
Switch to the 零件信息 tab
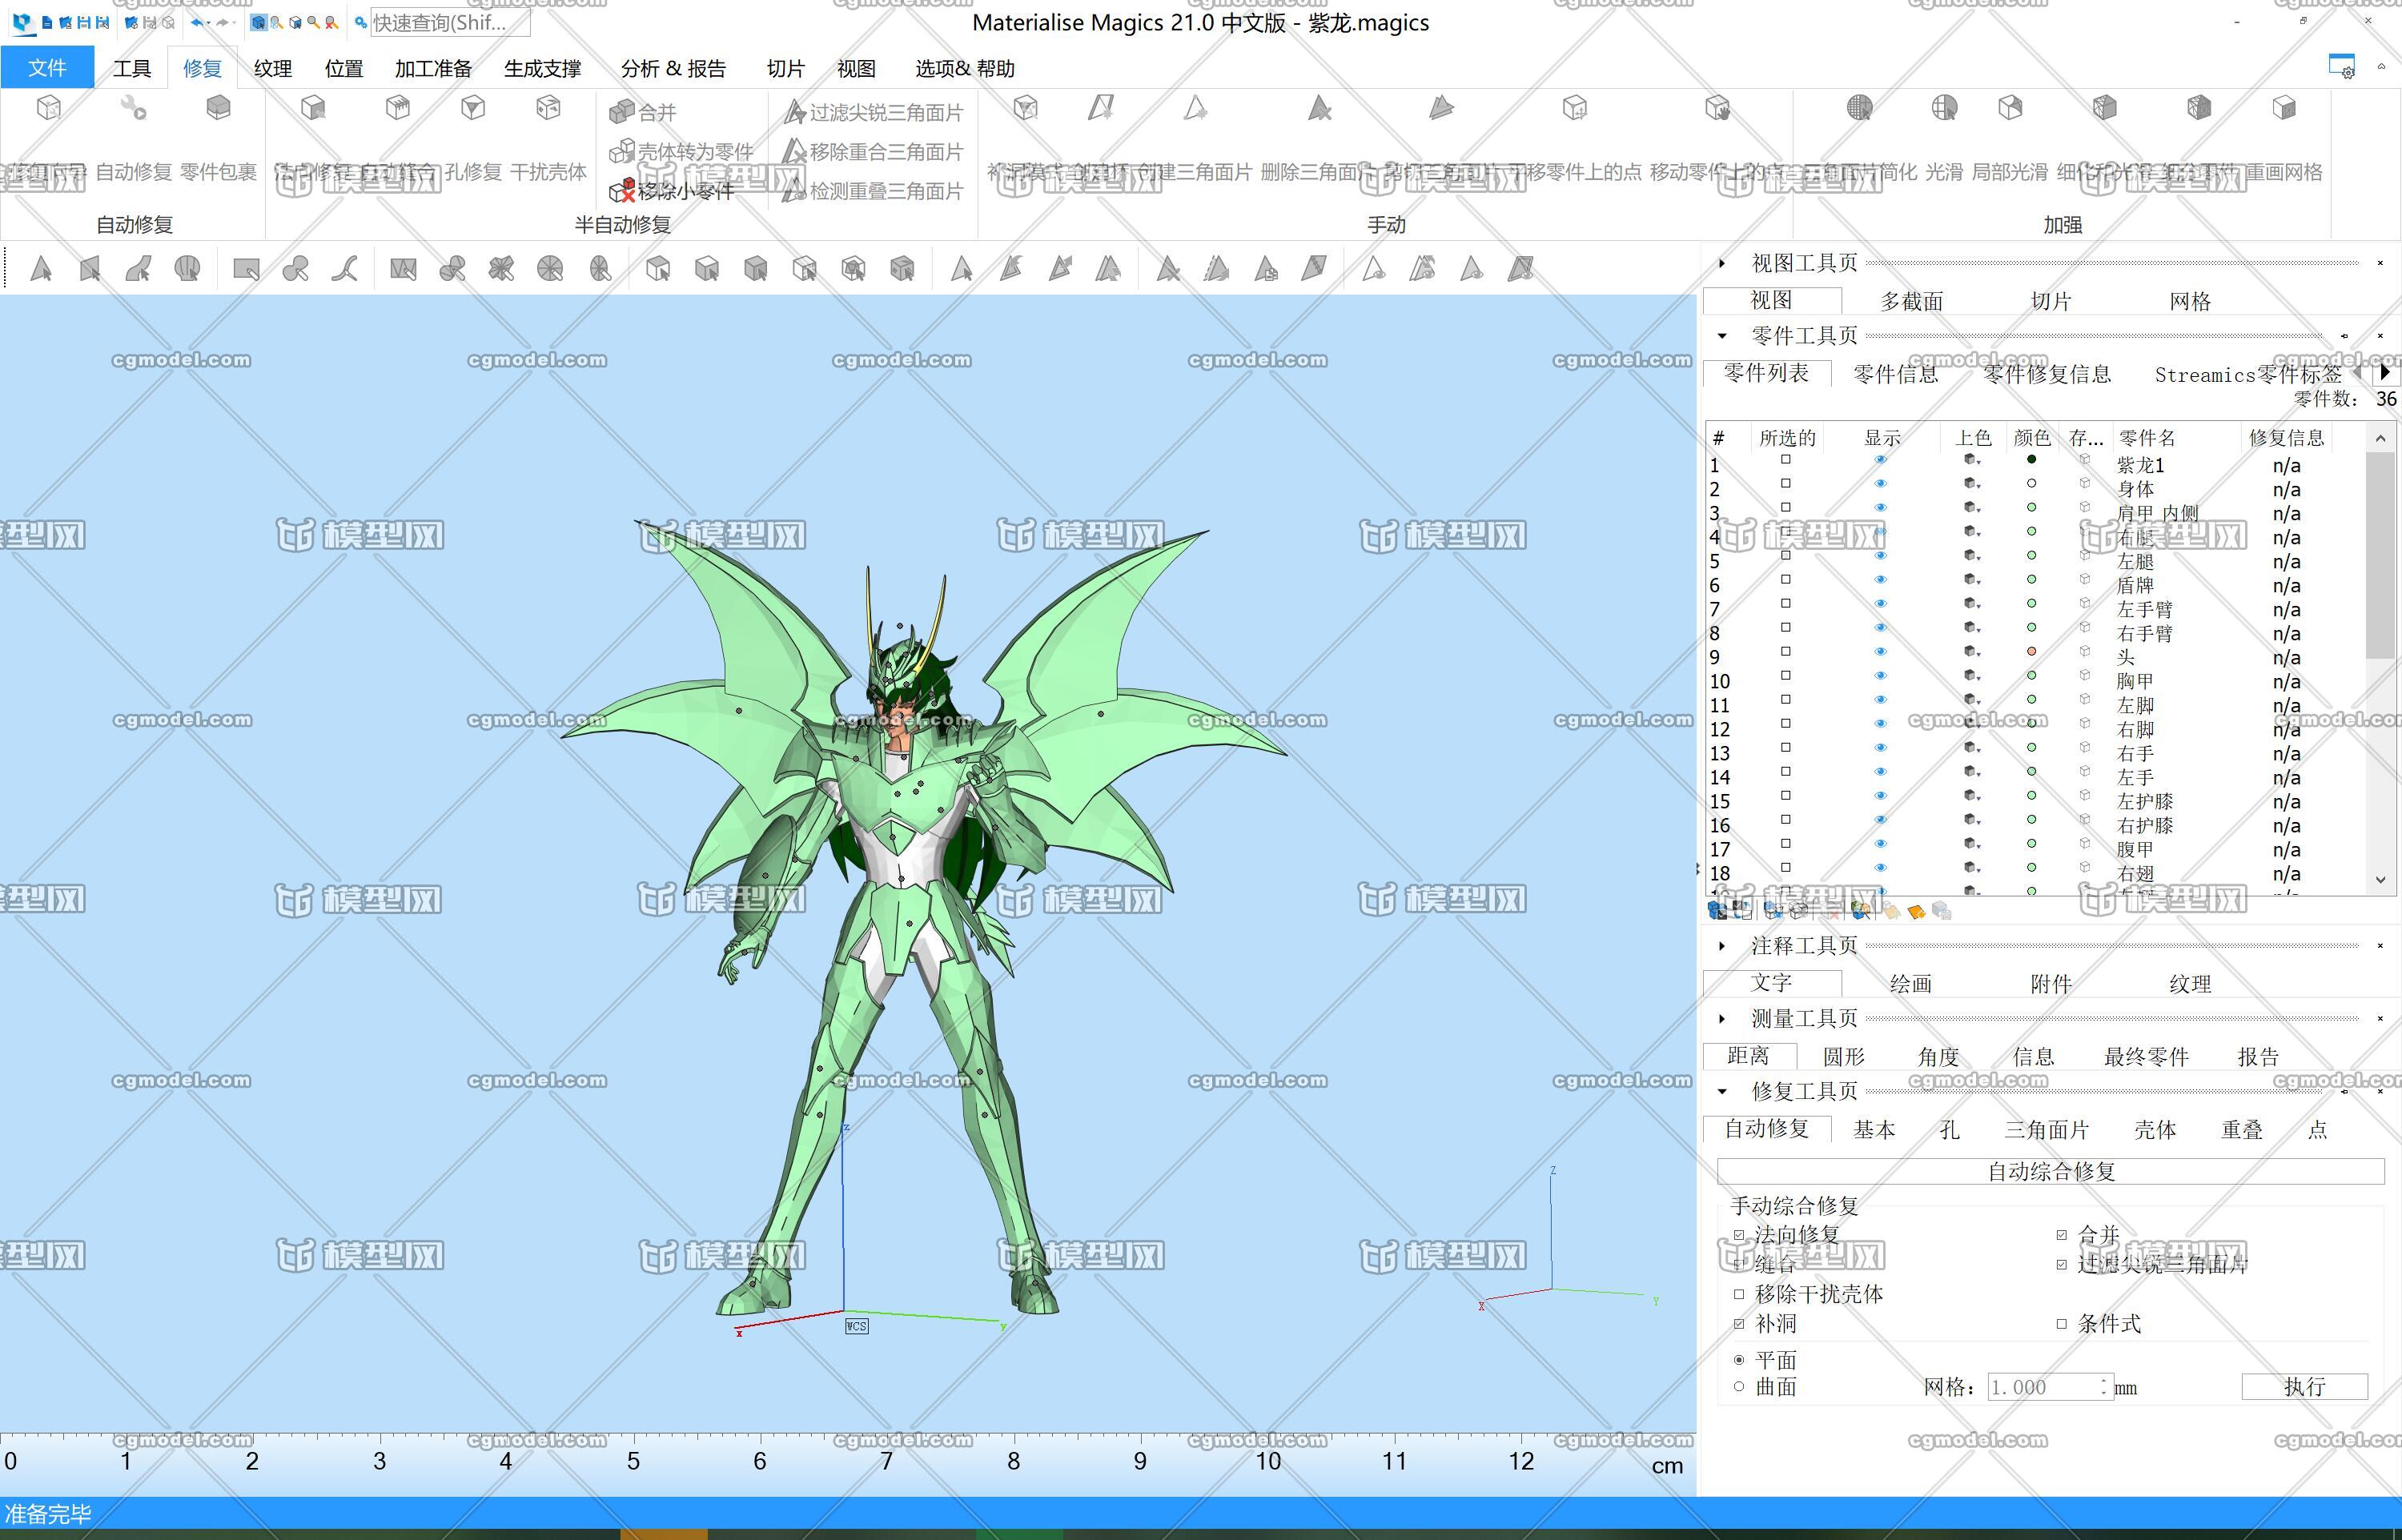pos(1895,374)
